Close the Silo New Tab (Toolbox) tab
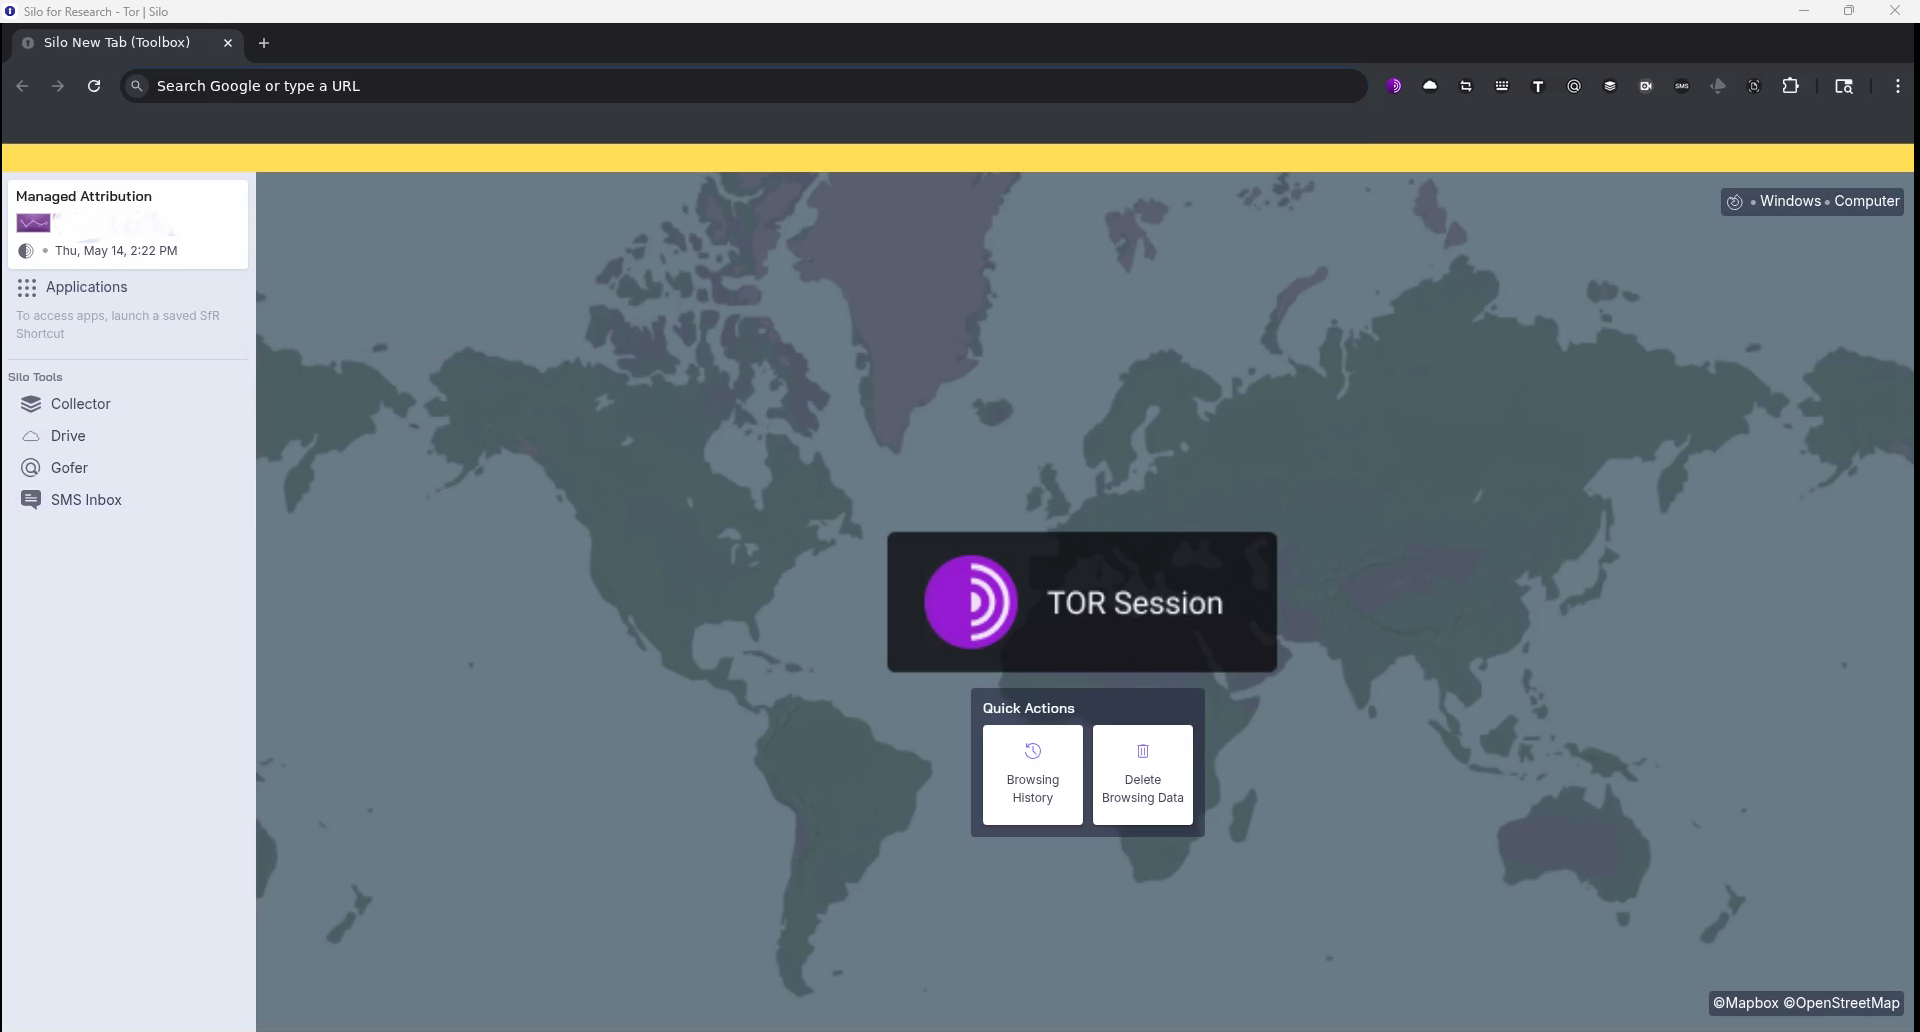The height and width of the screenshot is (1032, 1920). (x=228, y=43)
